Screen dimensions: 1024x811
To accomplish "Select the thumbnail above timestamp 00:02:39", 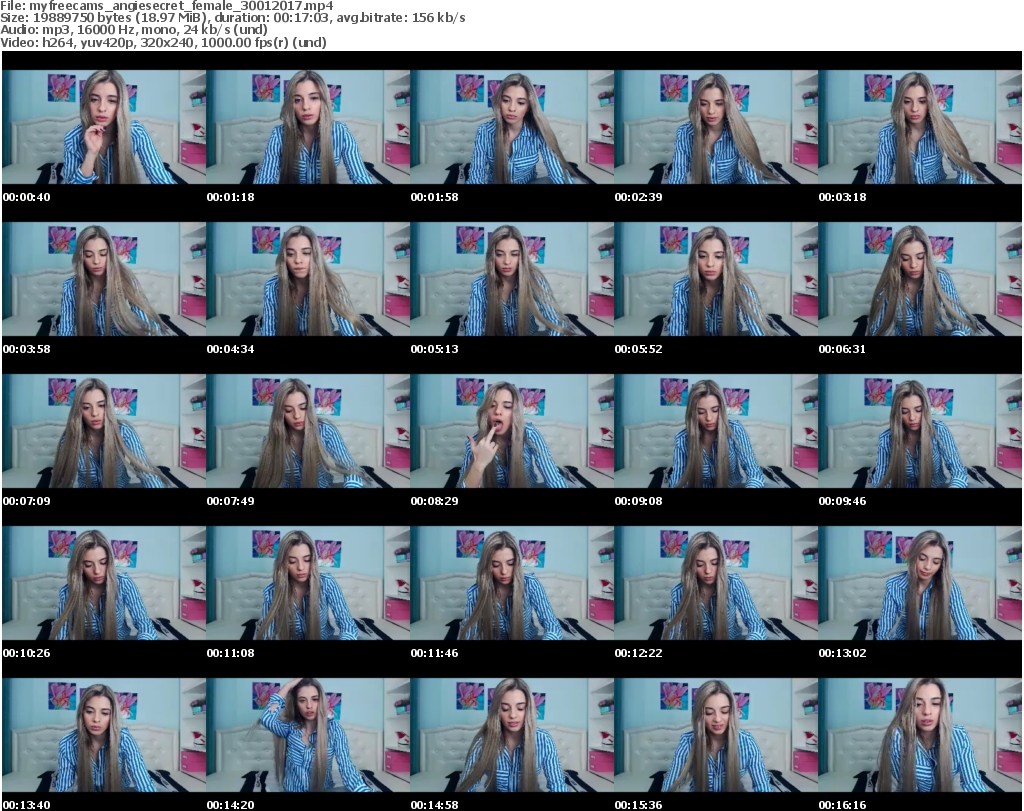I will [716, 127].
